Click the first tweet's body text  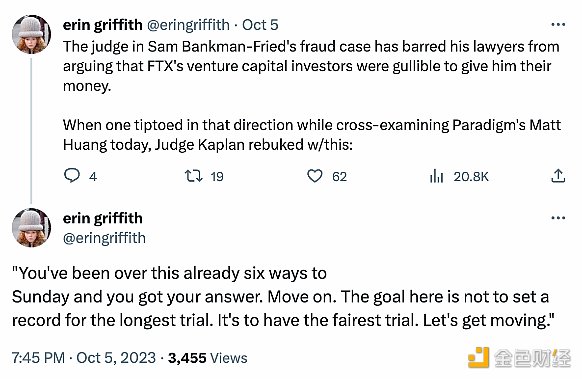312,95
